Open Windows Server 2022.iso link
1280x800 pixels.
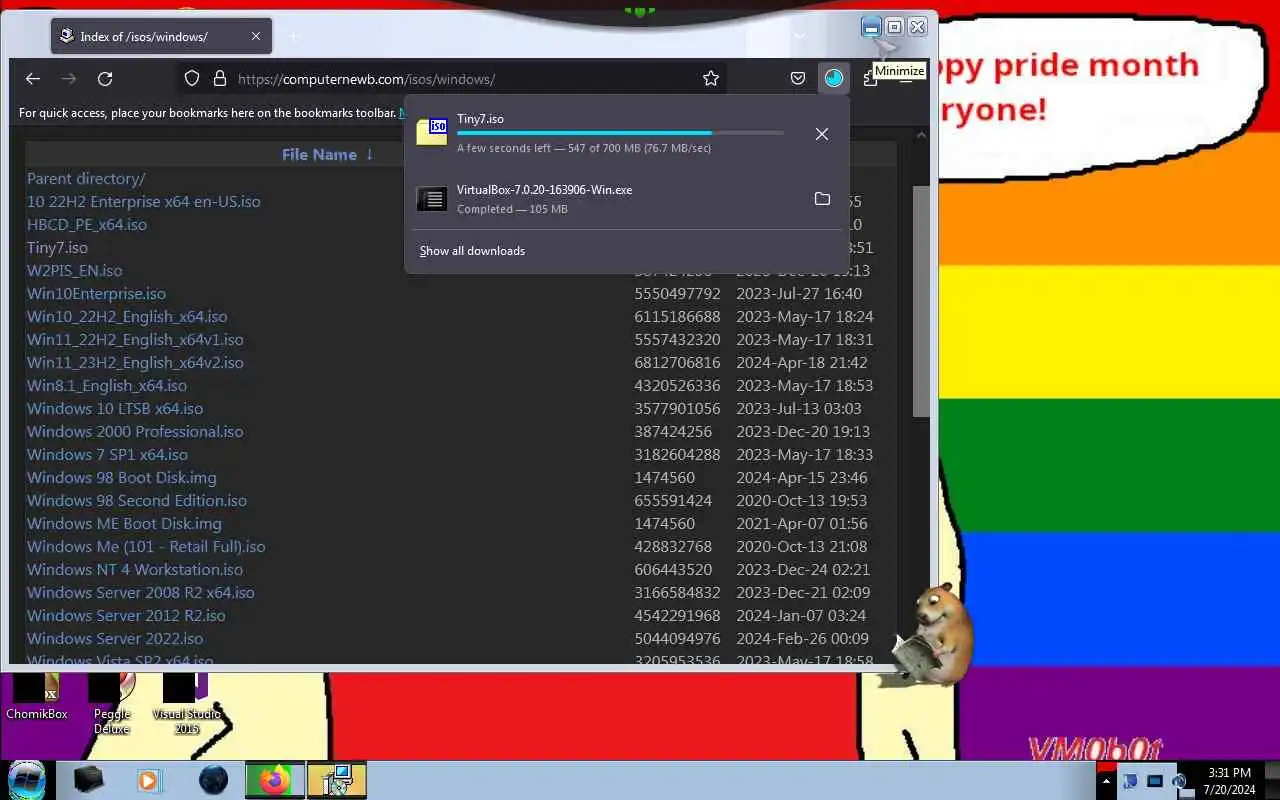coord(115,638)
